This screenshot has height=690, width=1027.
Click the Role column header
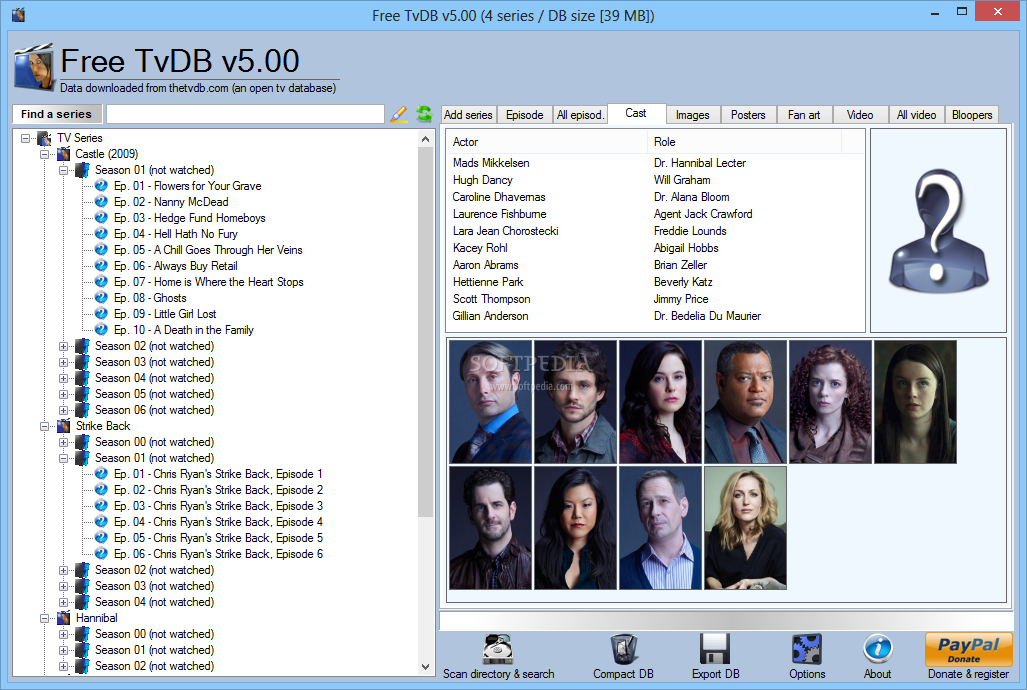744,142
